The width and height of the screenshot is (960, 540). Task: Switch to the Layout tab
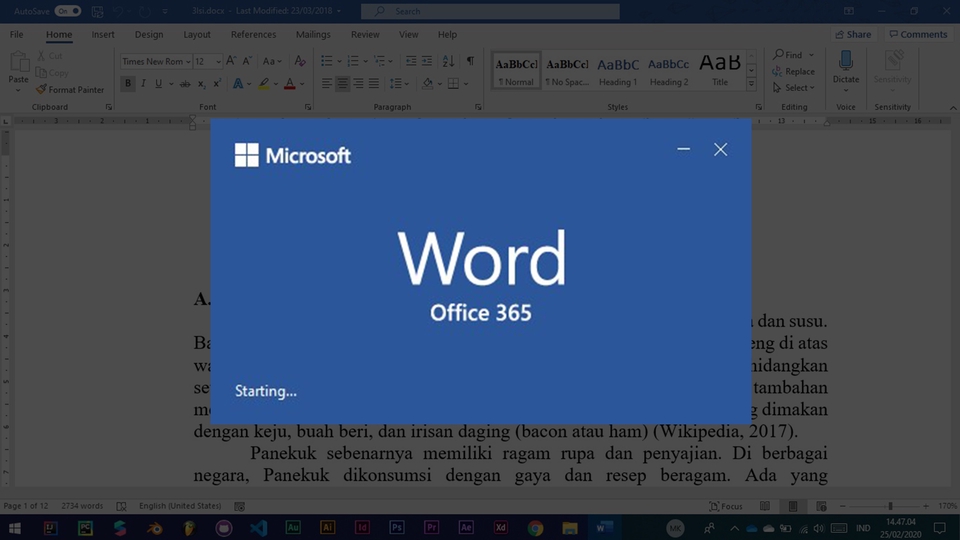[197, 34]
